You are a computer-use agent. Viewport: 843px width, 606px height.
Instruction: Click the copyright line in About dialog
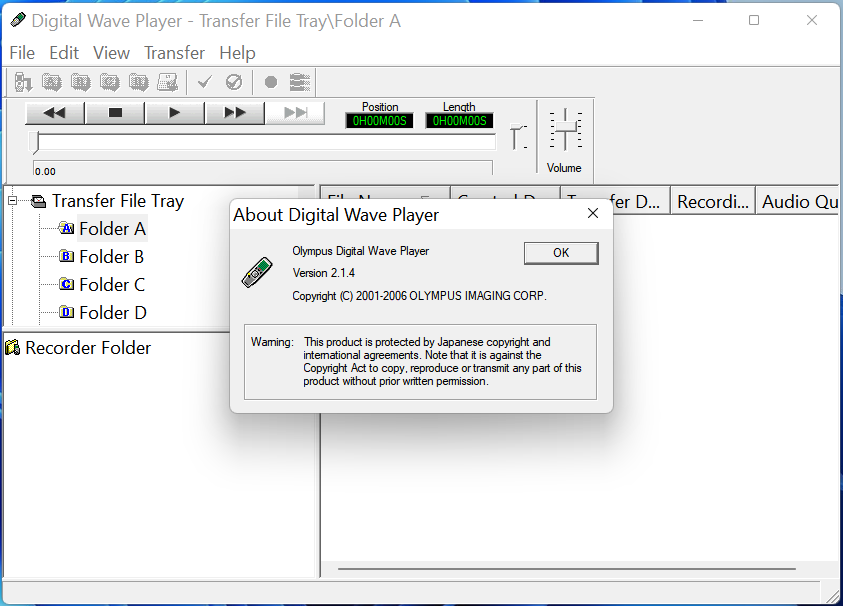pyautogui.click(x=419, y=296)
